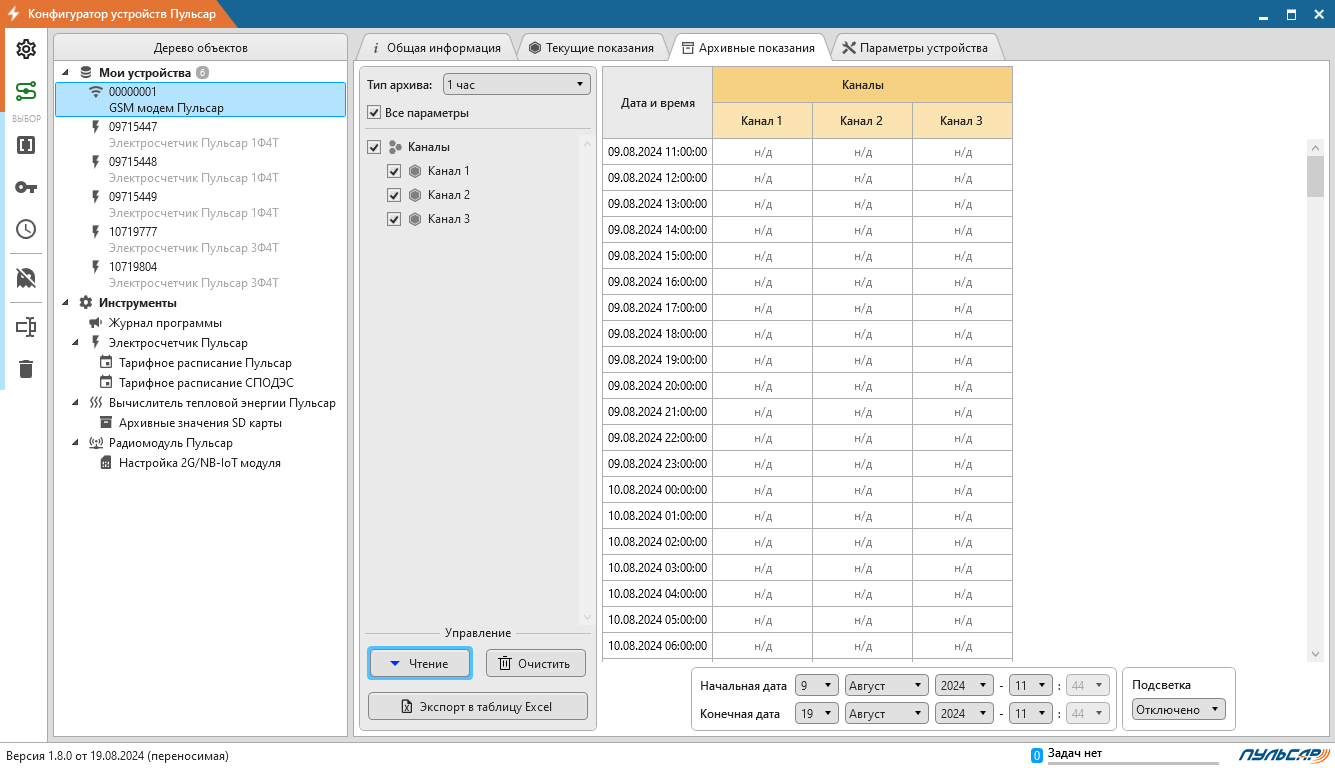The width and height of the screenshot is (1335, 768).
Task: Click SIM icon of Настройка 2G/NB-IoT модуля
Action: coord(106,463)
